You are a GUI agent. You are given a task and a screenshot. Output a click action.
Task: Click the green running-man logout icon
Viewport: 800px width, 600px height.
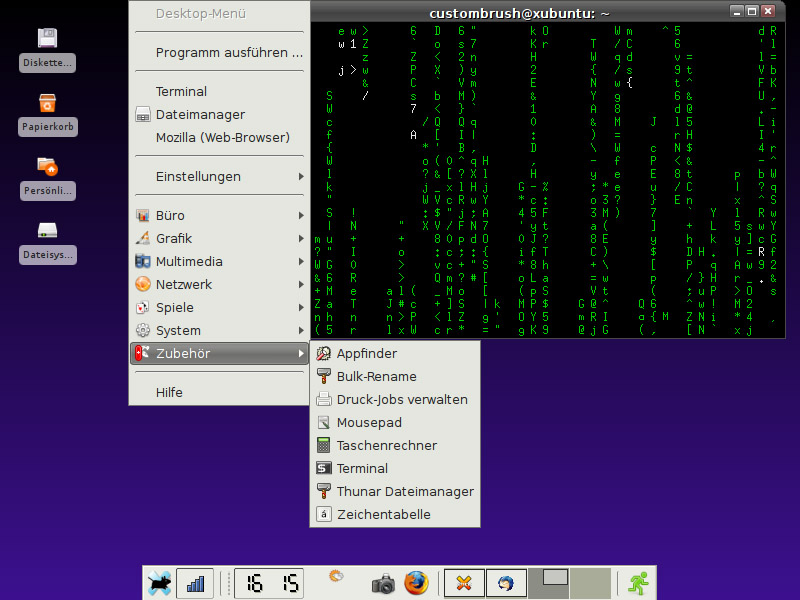(637, 583)
